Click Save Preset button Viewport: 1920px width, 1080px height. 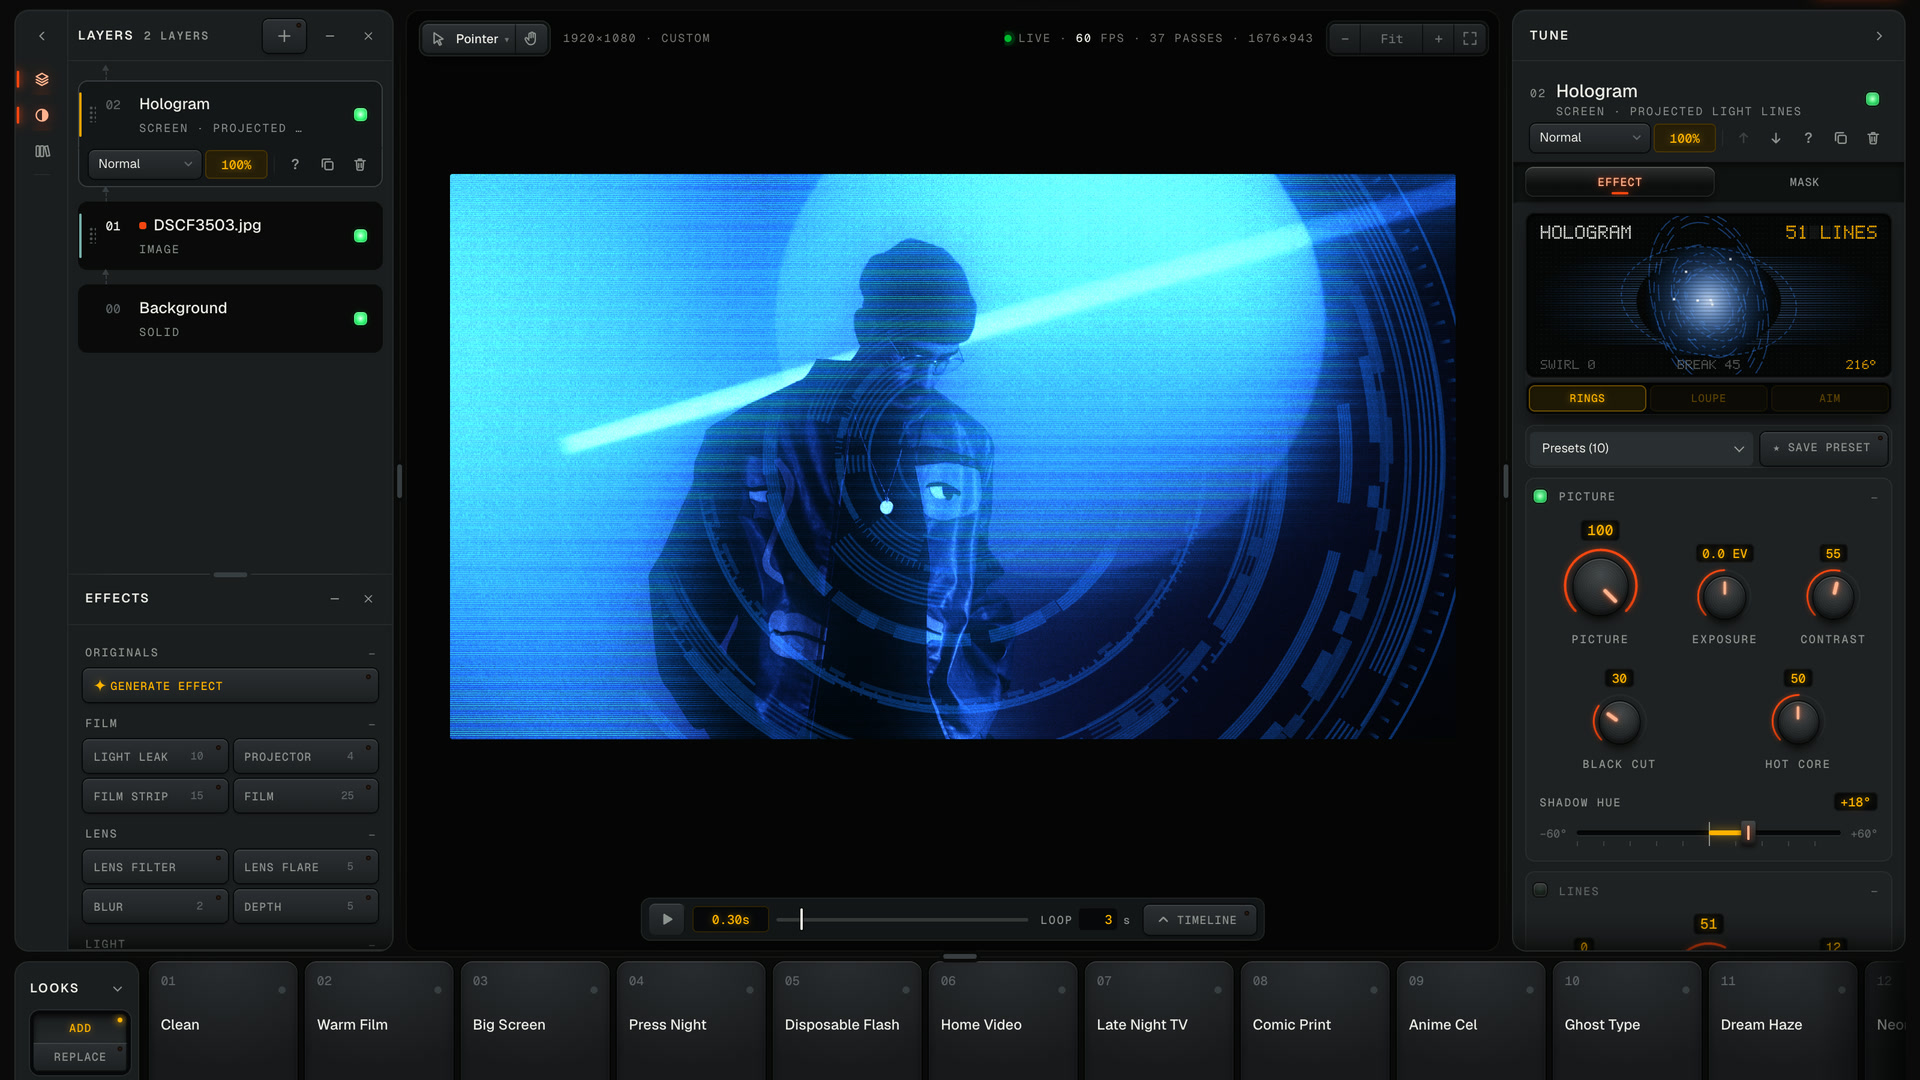click(x=1823, y=448)
